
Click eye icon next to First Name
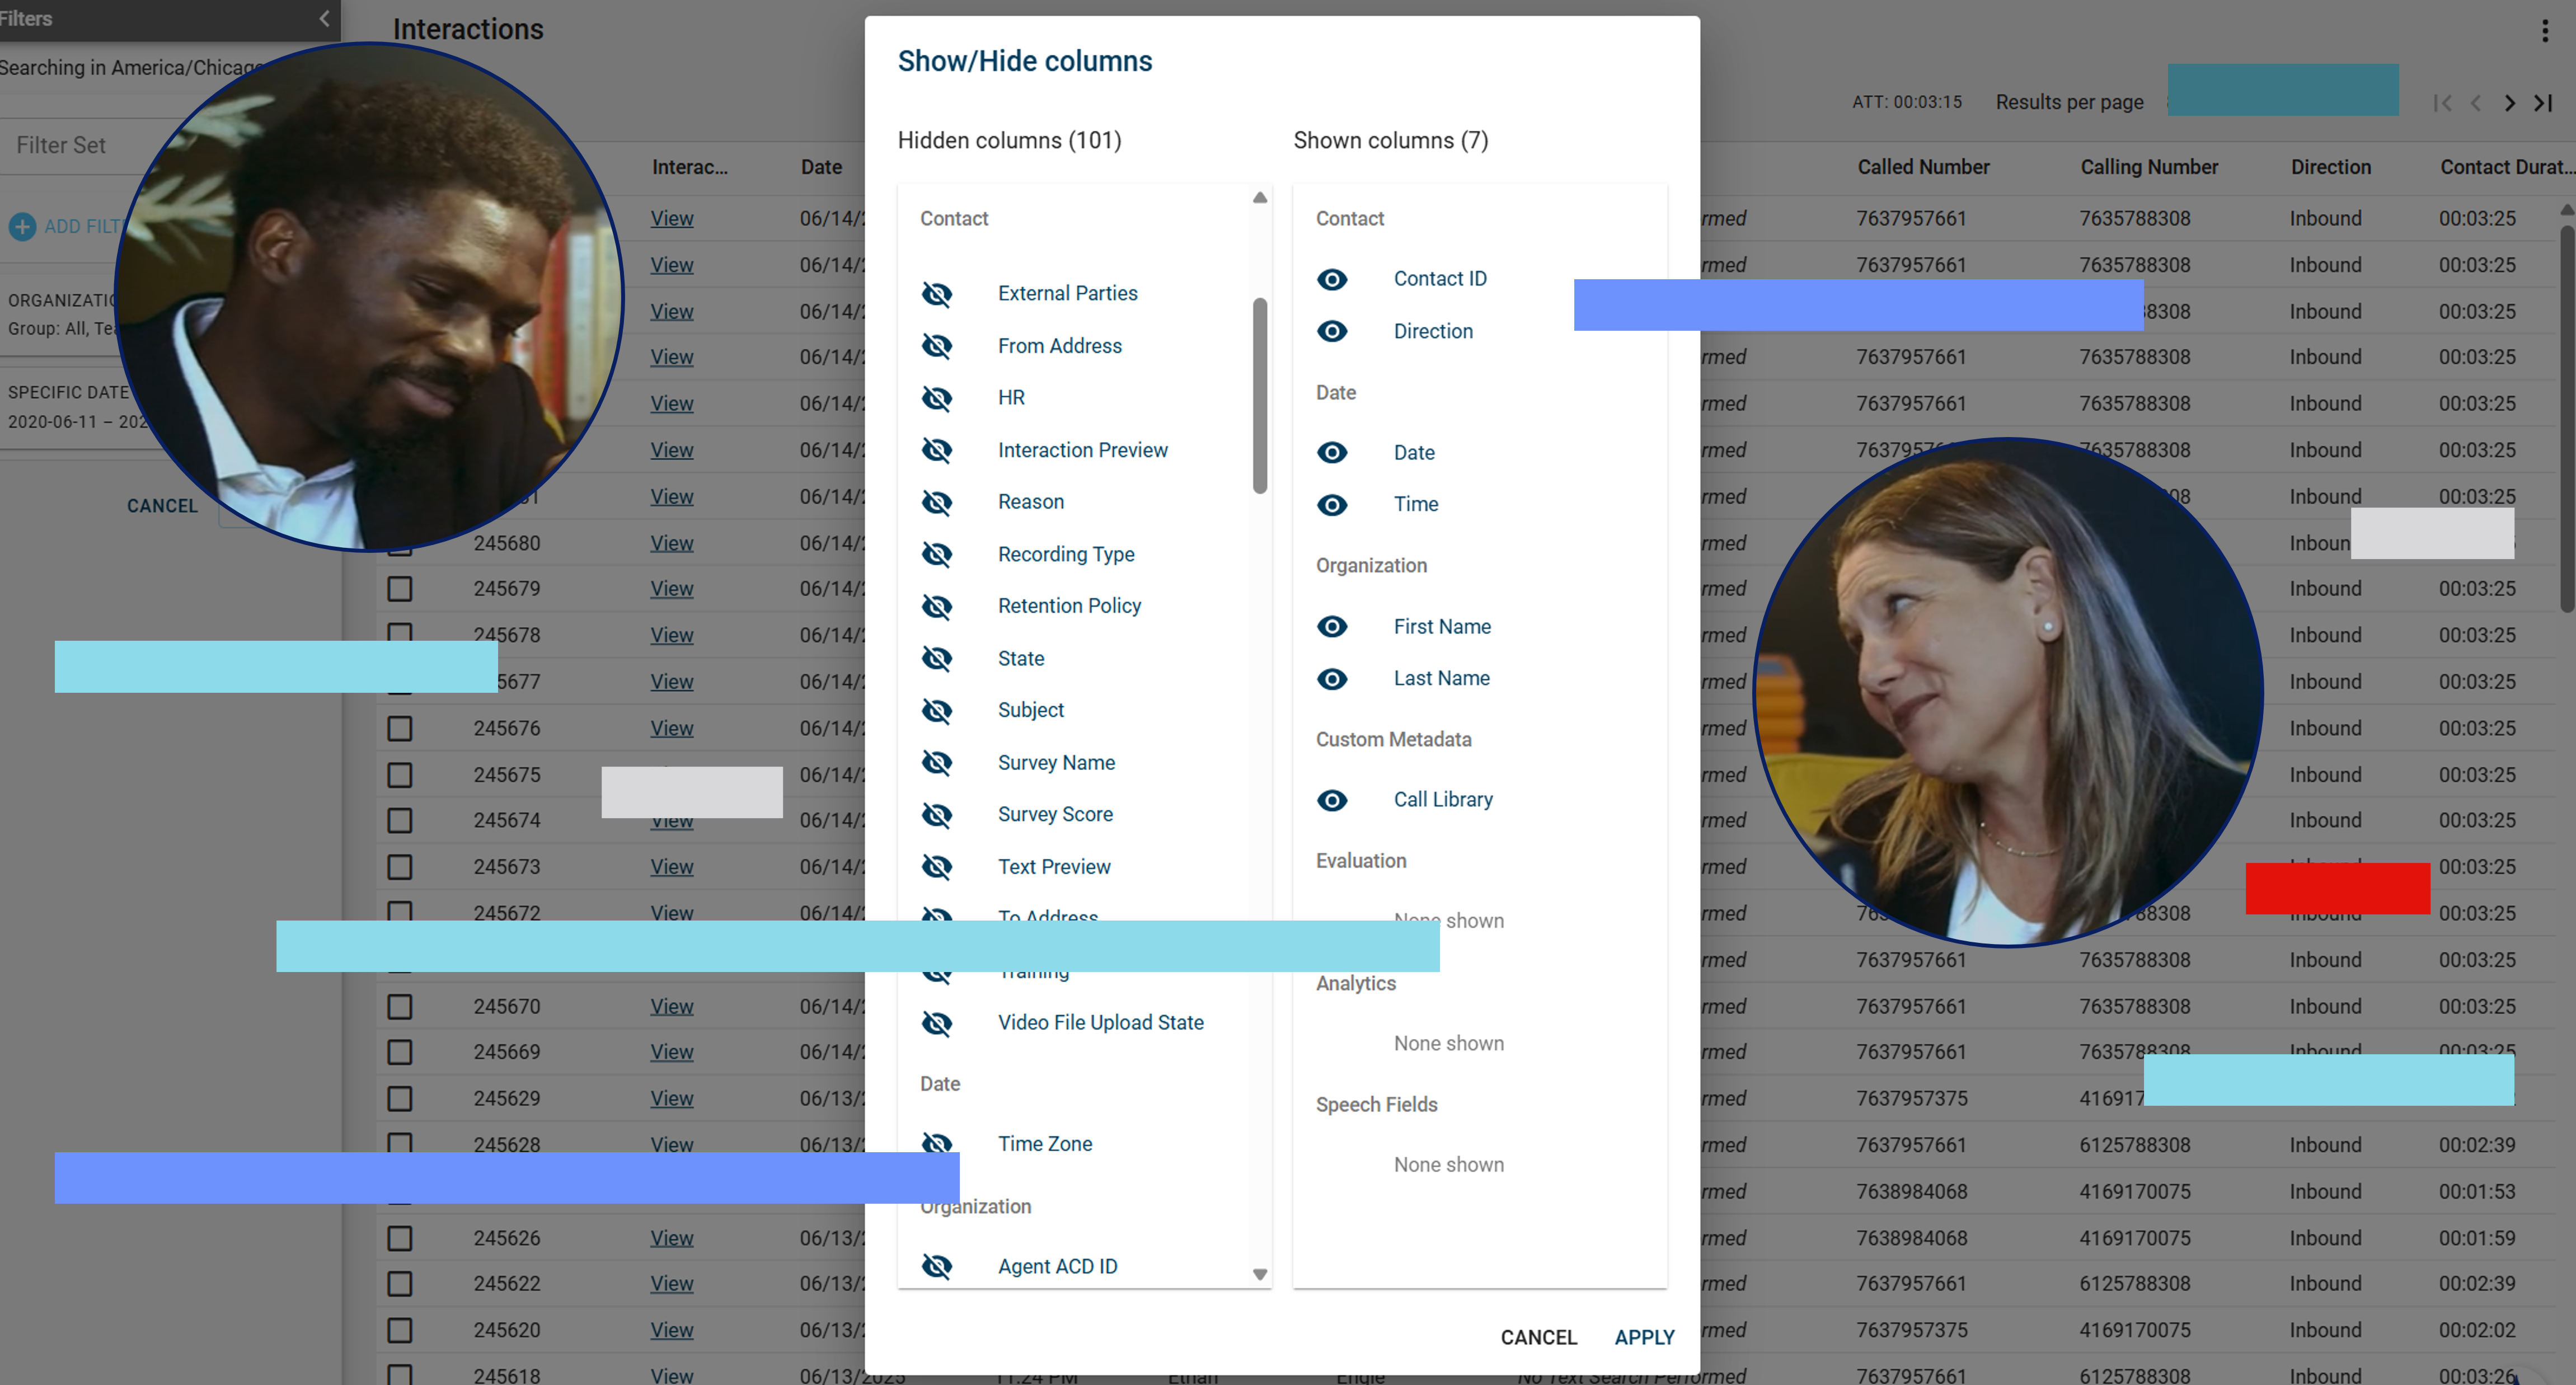pyautogui.click(x=1331, y=627)
